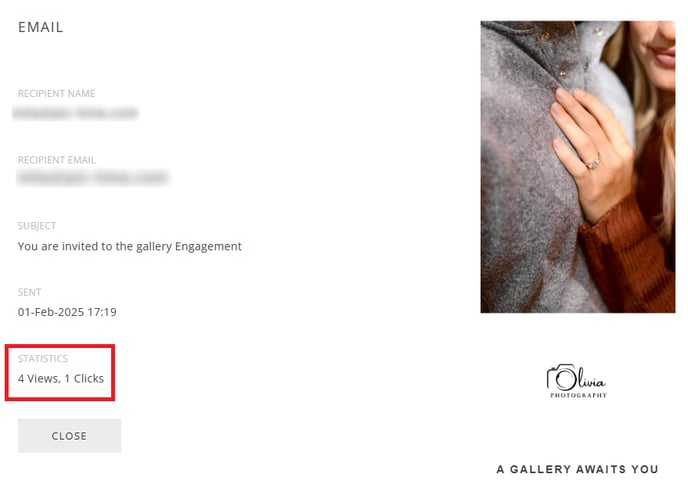Select the 01-Feb-2025 17:19 sent timestamp

tap(67, 312)
